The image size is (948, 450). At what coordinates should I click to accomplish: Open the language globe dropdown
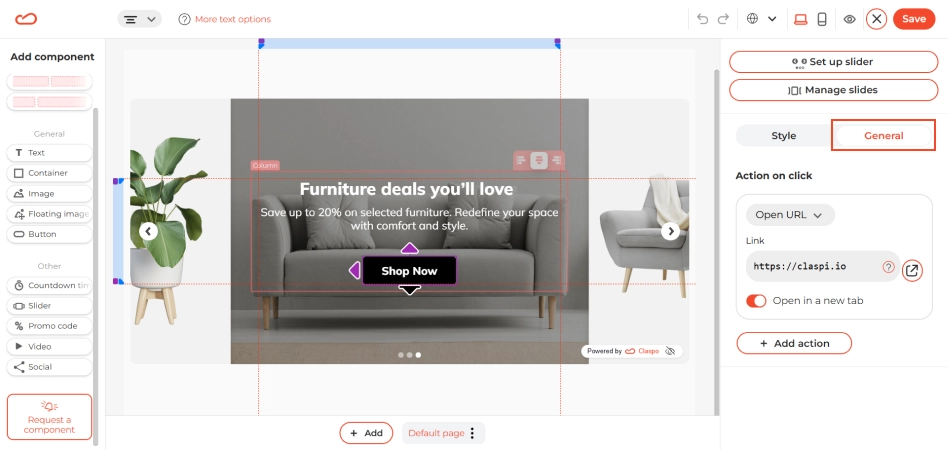tap(761, 19)
